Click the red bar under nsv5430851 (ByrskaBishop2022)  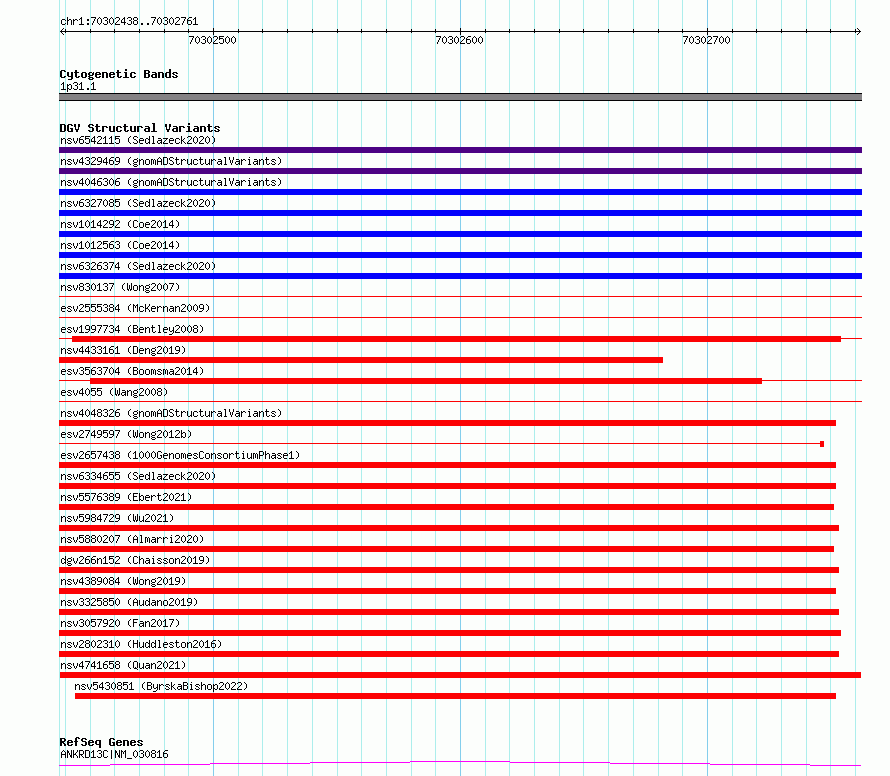tap(455, 696)
